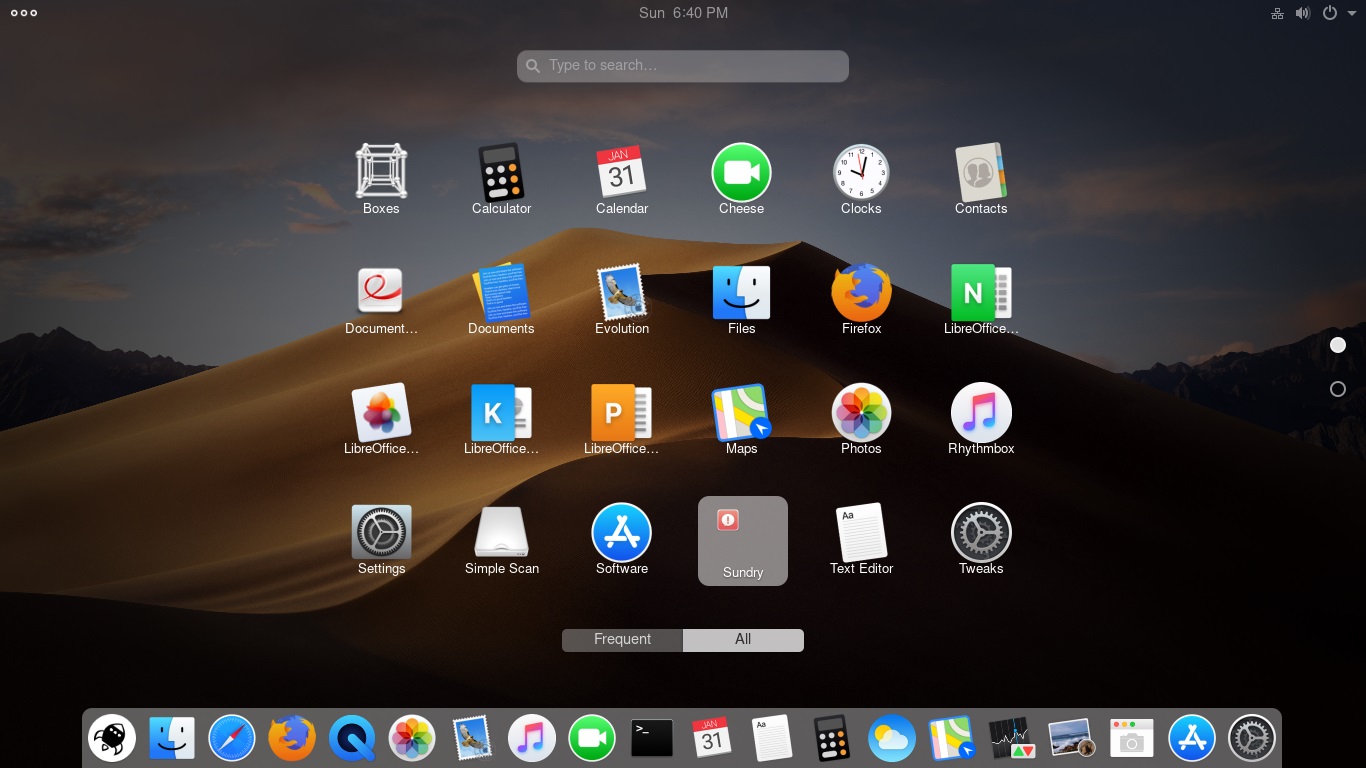This screenshot has width=1366, height=768.
Task: Click the volume icon in top bar
Action: [1303, 13]
